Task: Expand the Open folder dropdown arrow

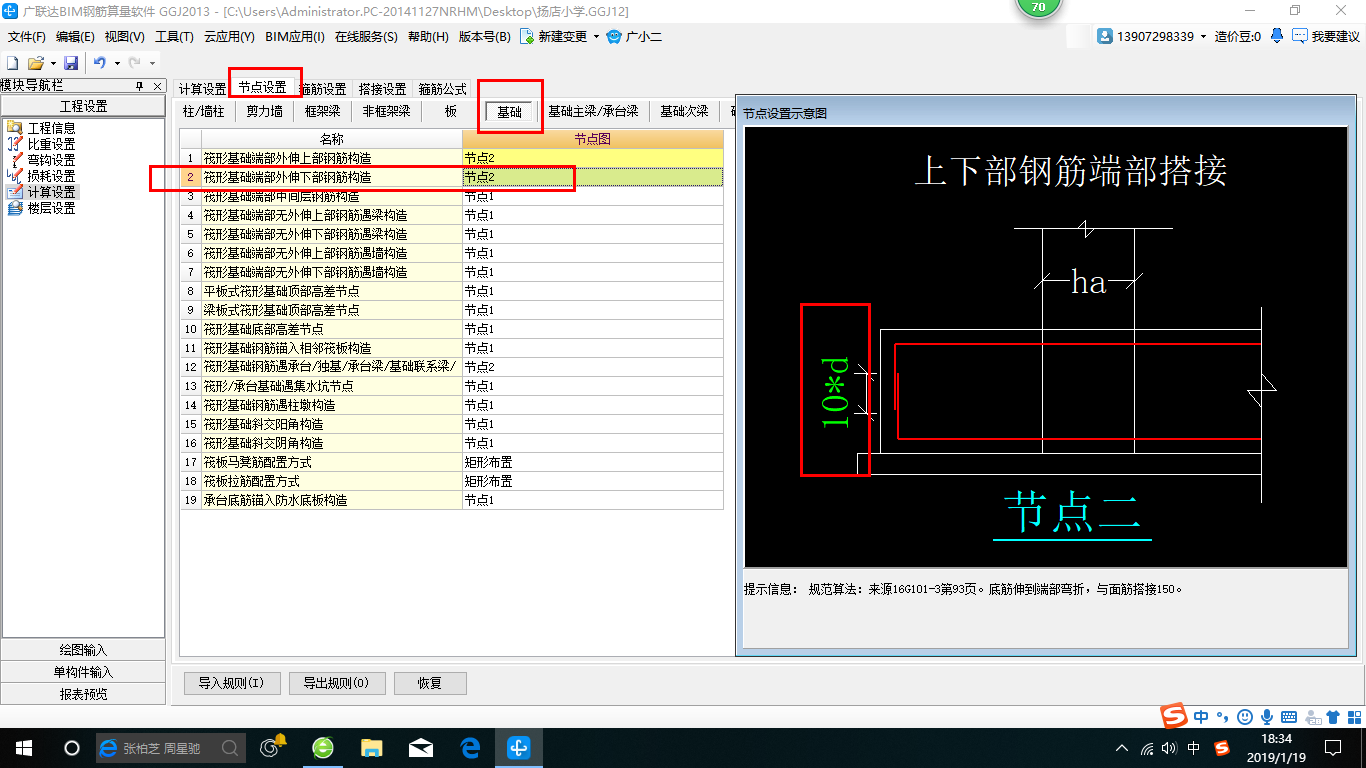Action: point(52,63)
